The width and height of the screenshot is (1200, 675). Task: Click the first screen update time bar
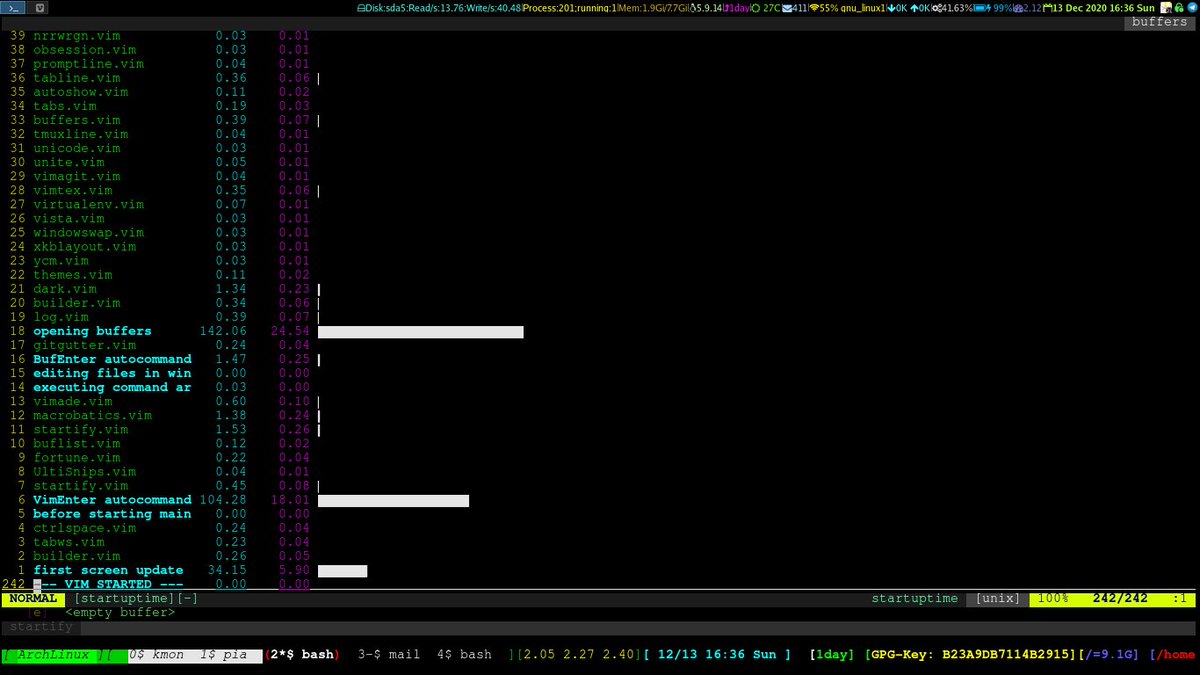343,570
